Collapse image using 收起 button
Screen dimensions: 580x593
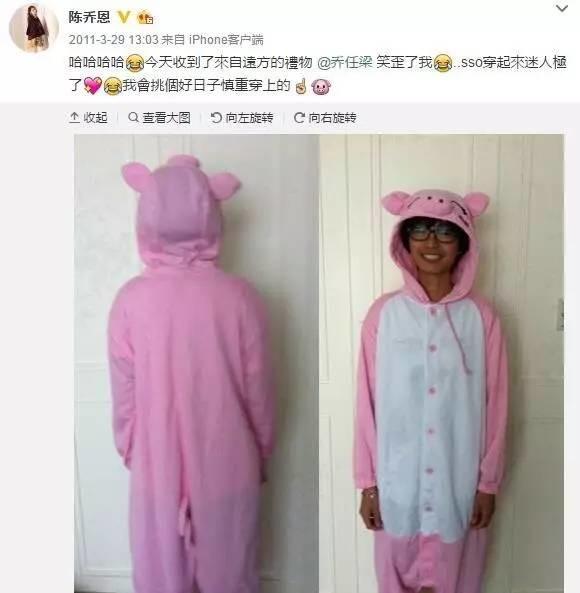click(88, 118)
